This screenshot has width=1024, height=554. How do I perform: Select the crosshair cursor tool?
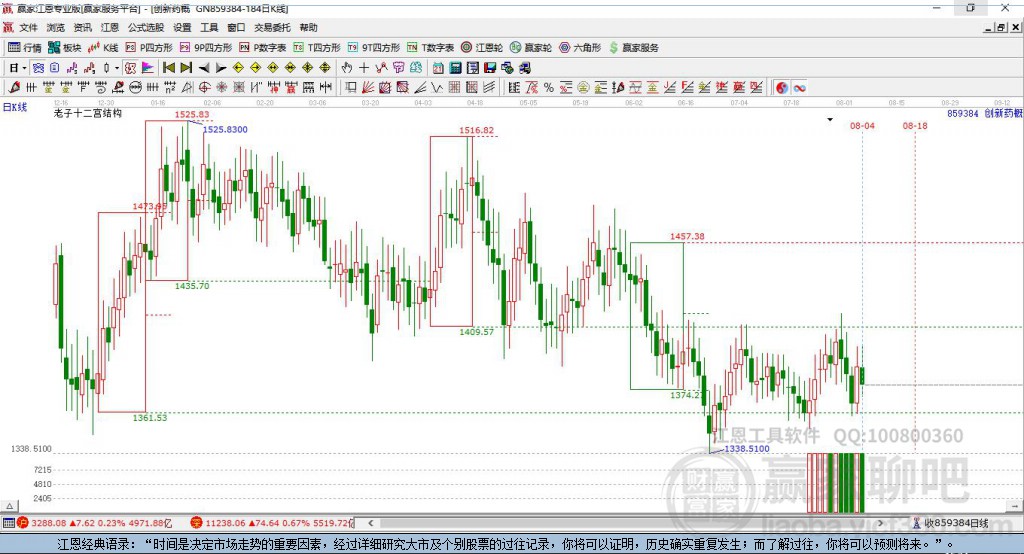(x=364, y=68)
